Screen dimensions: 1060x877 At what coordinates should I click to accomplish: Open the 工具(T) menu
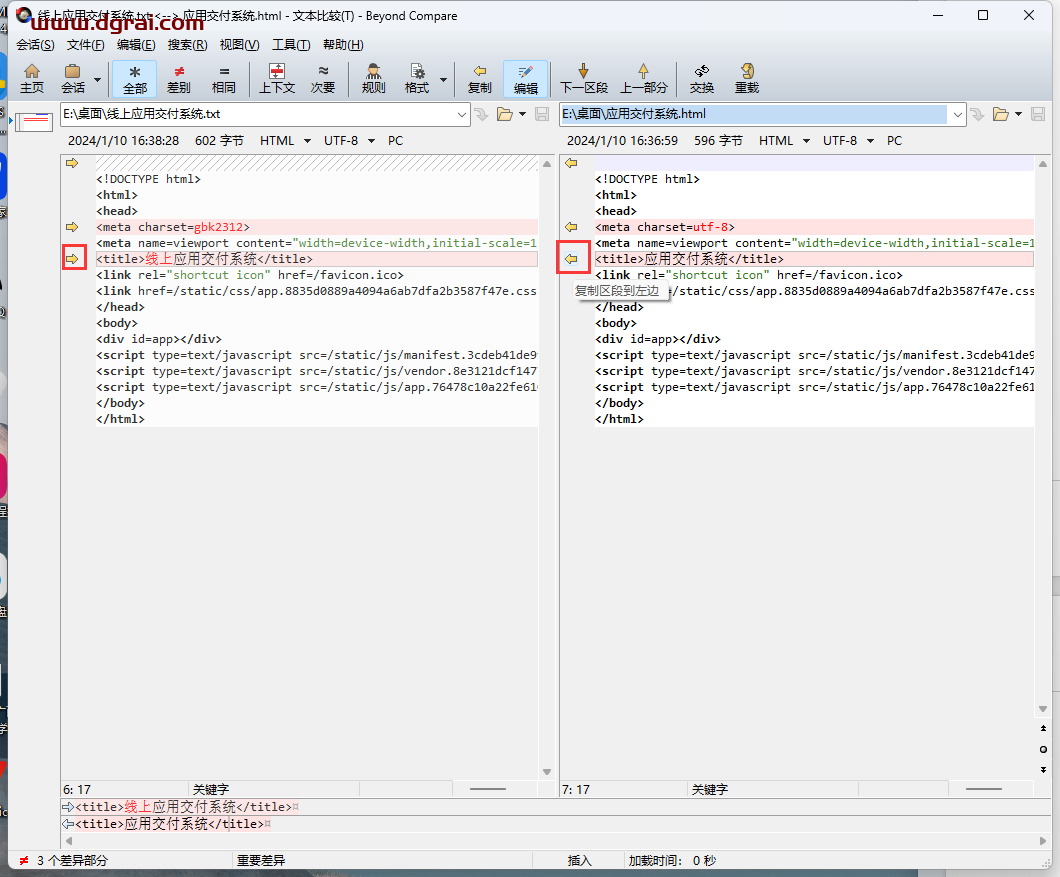tap(291, 45)
